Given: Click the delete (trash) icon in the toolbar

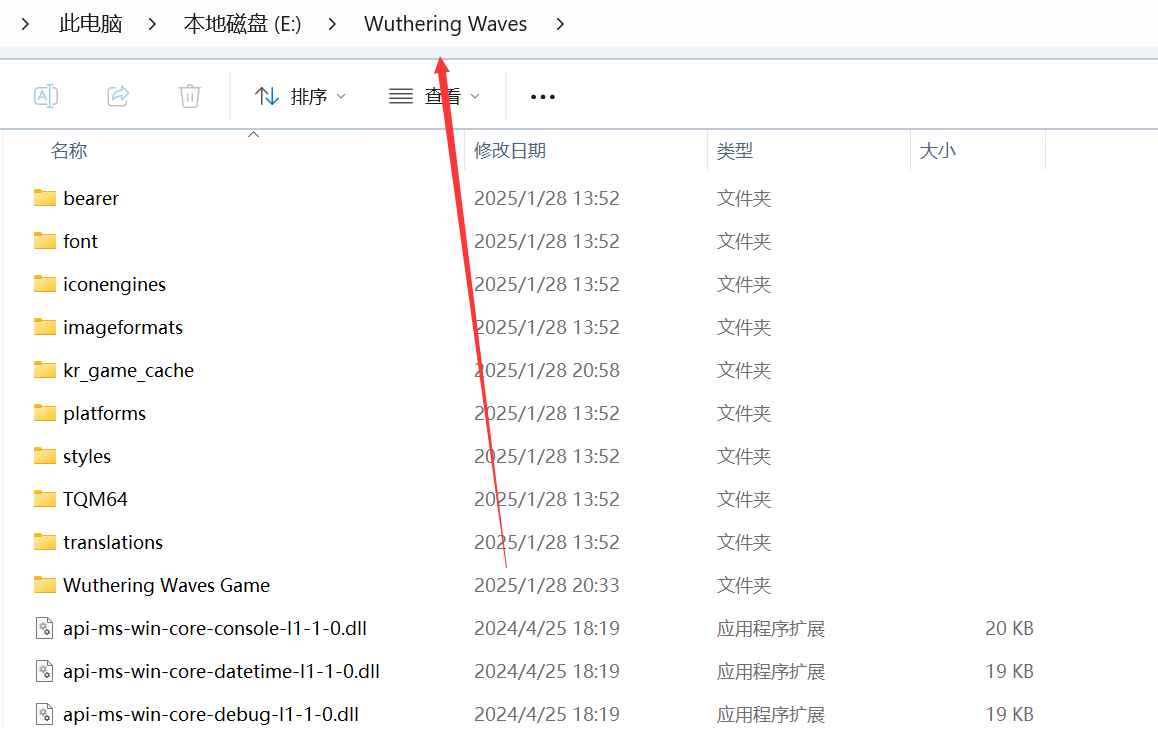Looking at the screenshot, I should (189, 95).
